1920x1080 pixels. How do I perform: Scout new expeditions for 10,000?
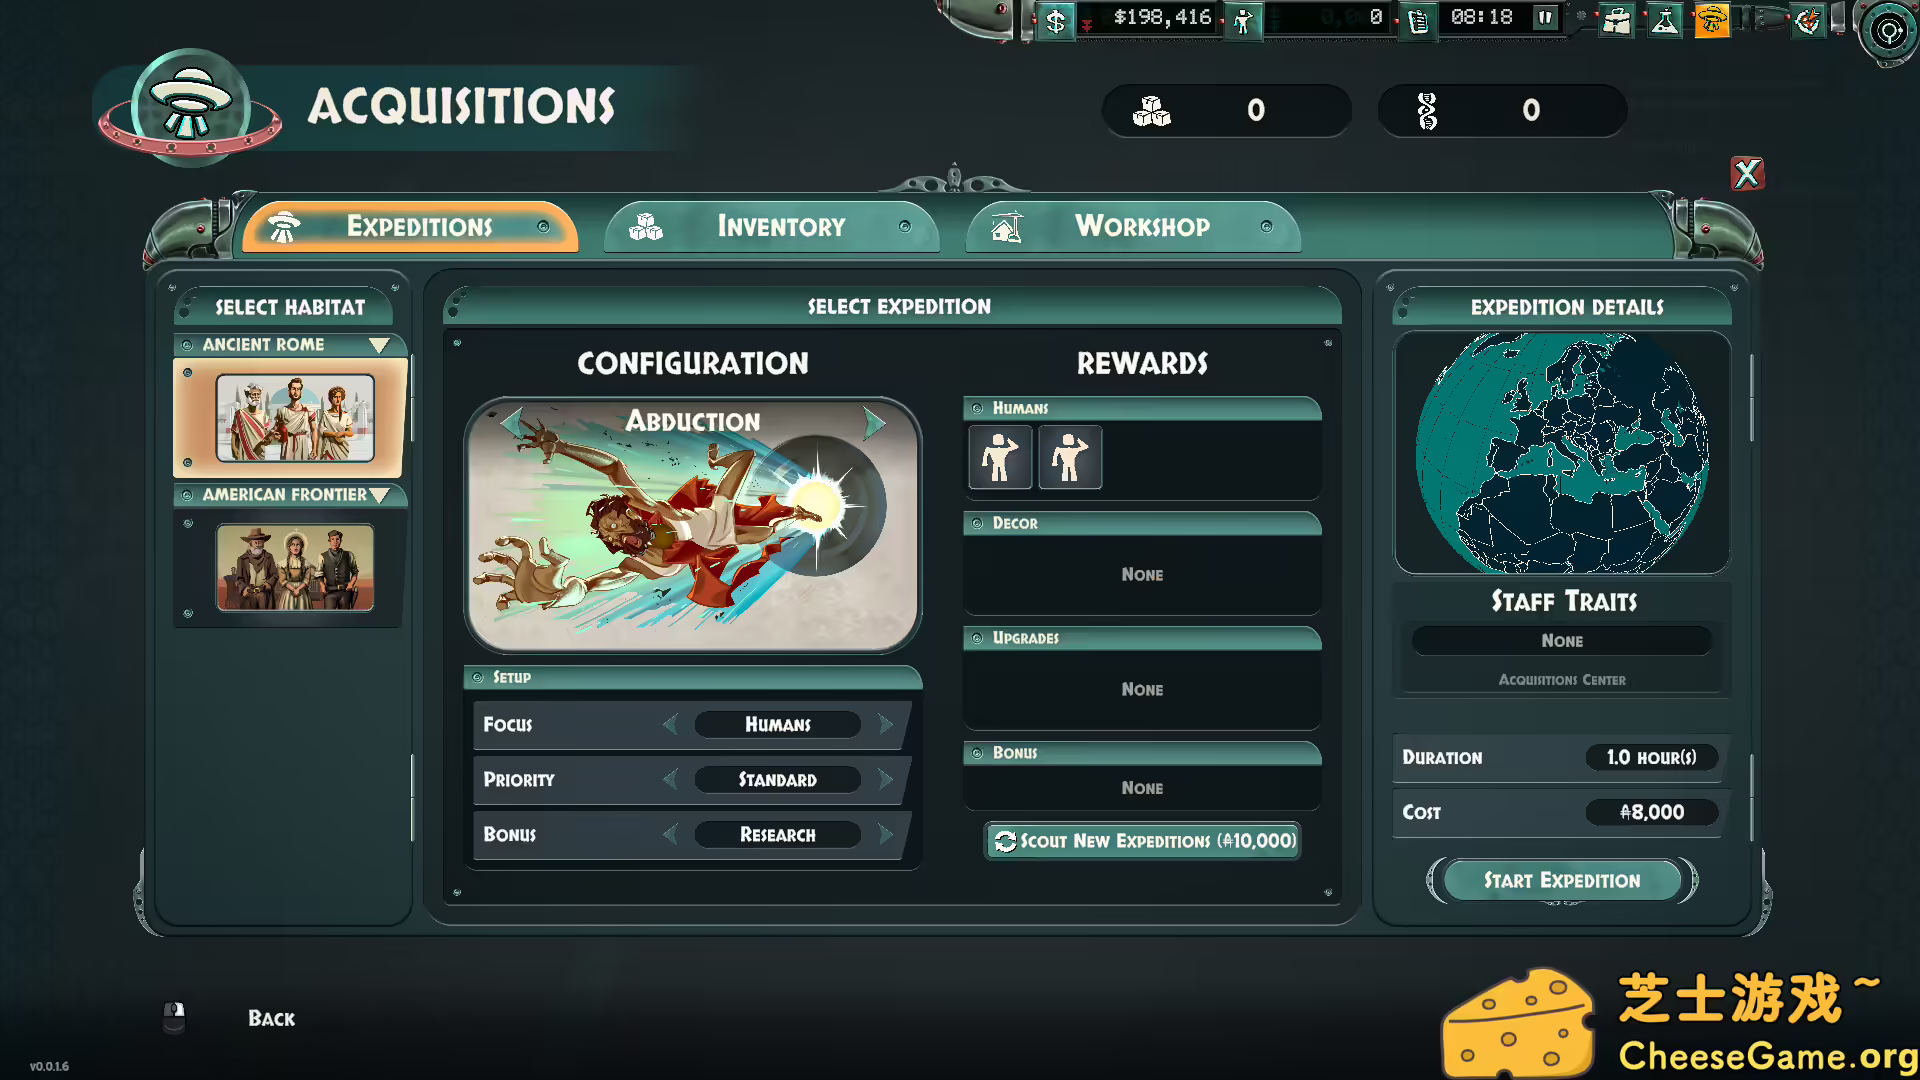click(1142, 841)
